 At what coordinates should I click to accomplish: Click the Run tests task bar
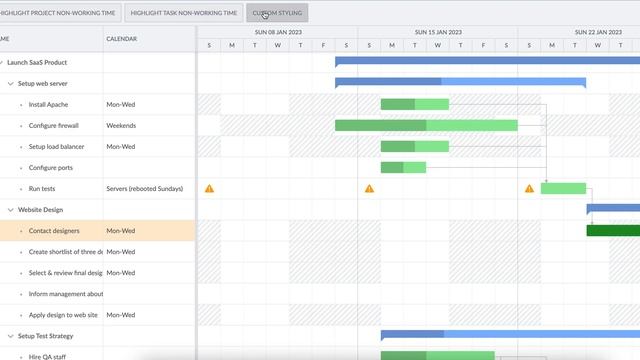pyautogui.click(x=563, y=189)
